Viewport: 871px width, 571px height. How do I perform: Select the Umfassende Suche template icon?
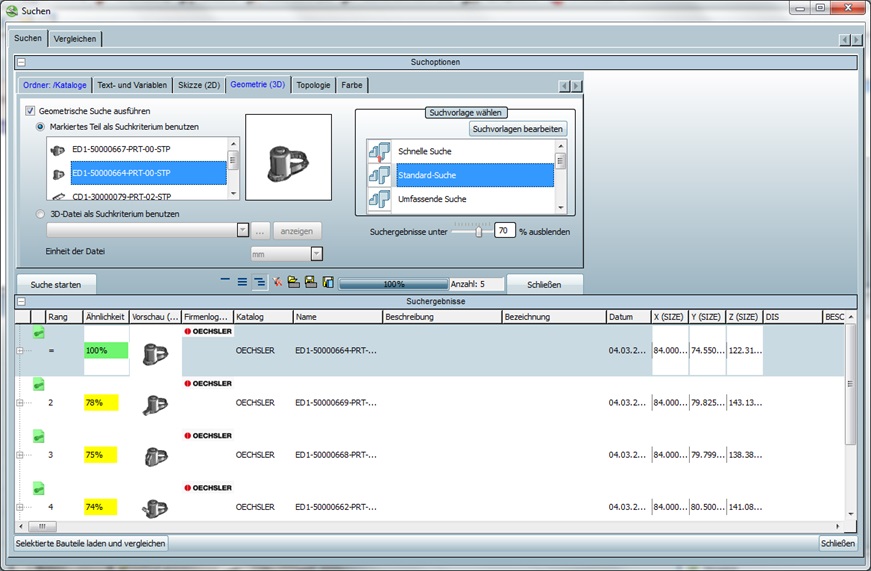(x=380, y=199)
